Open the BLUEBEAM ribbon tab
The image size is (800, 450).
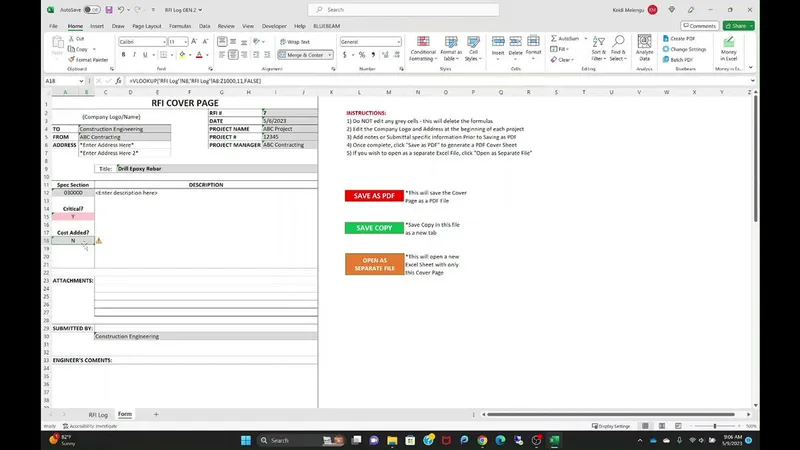[327, 26]
